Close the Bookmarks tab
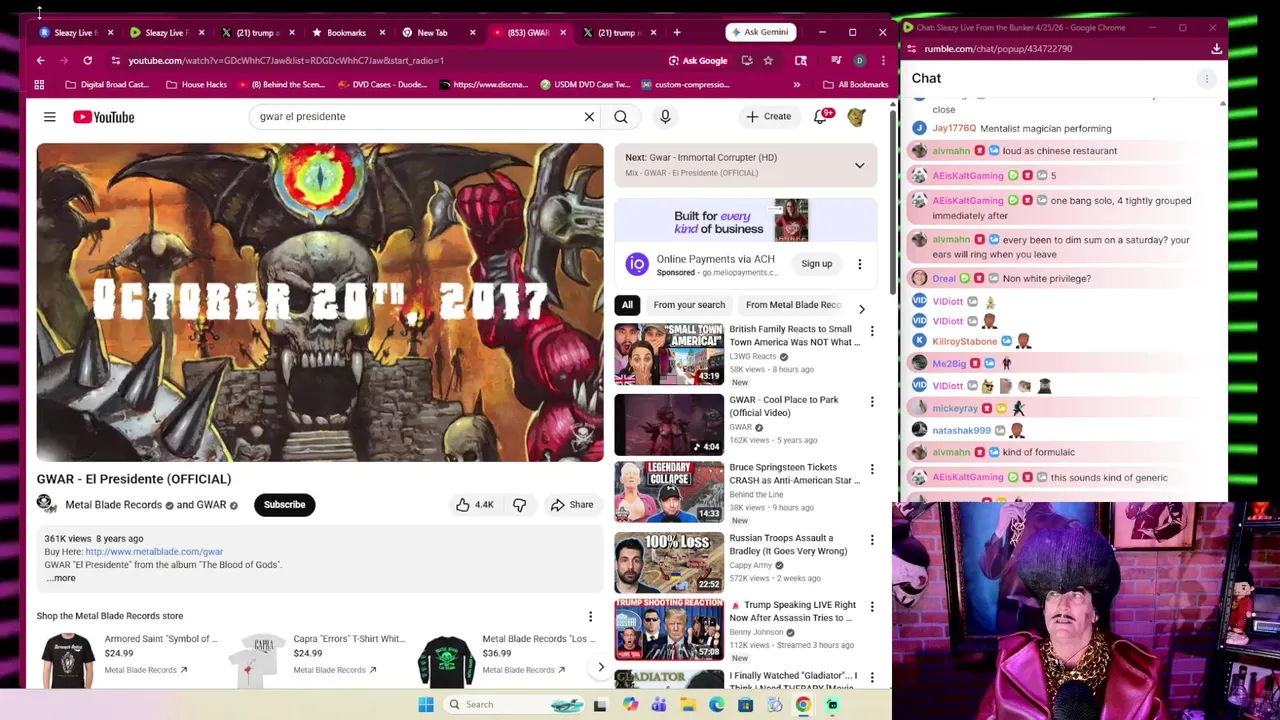This screenshot has width=1280, height=720. click(x=381, y=33)
